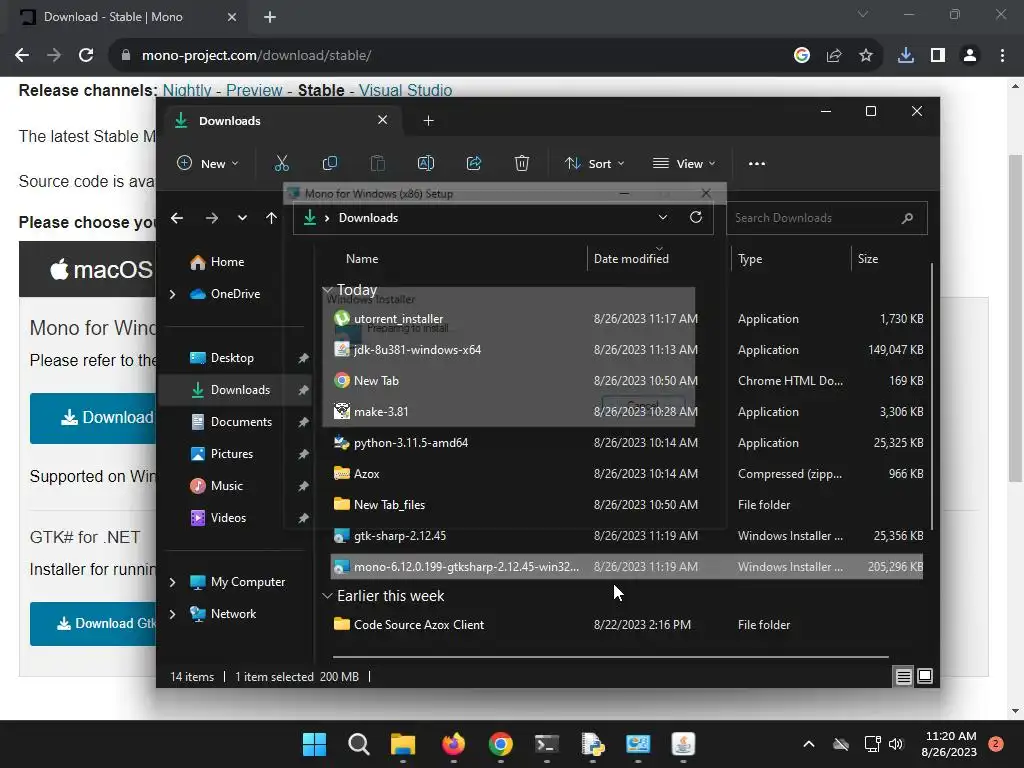Open the View dropdown
The image size is (1024, 768).
tap(684, 163)
